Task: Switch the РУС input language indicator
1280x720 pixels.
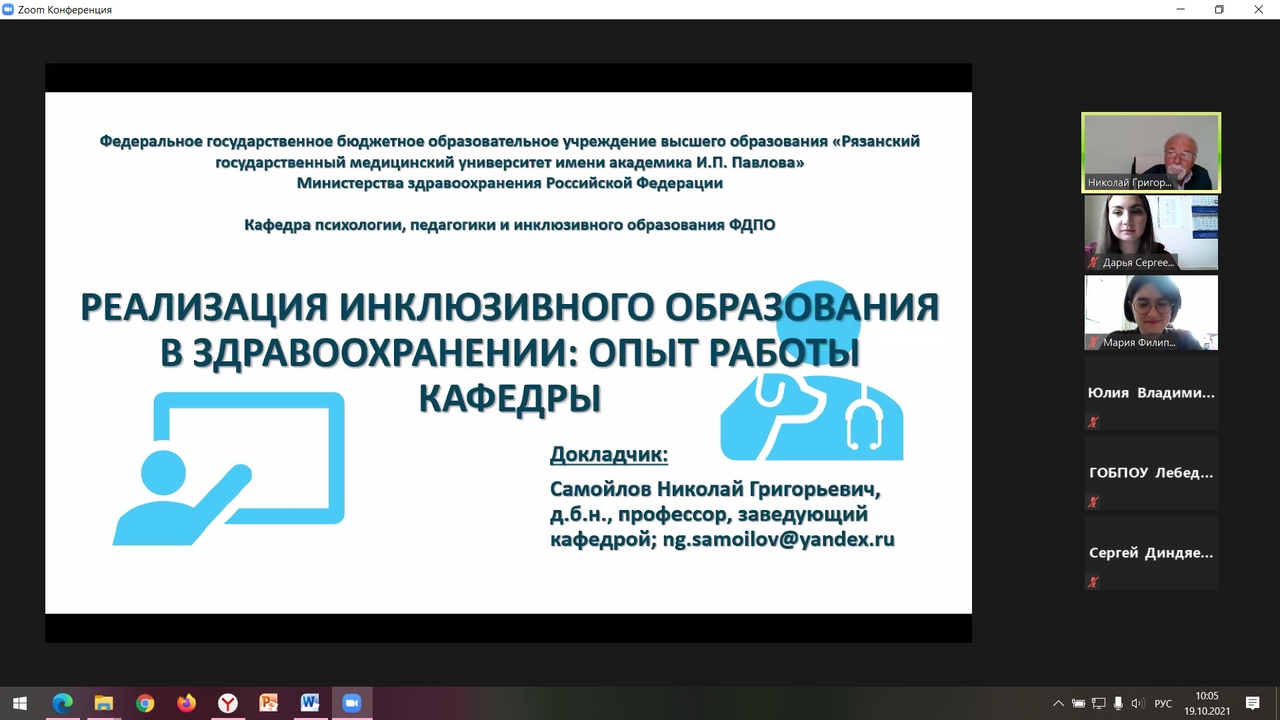Action: click(x=1163, y=703)
